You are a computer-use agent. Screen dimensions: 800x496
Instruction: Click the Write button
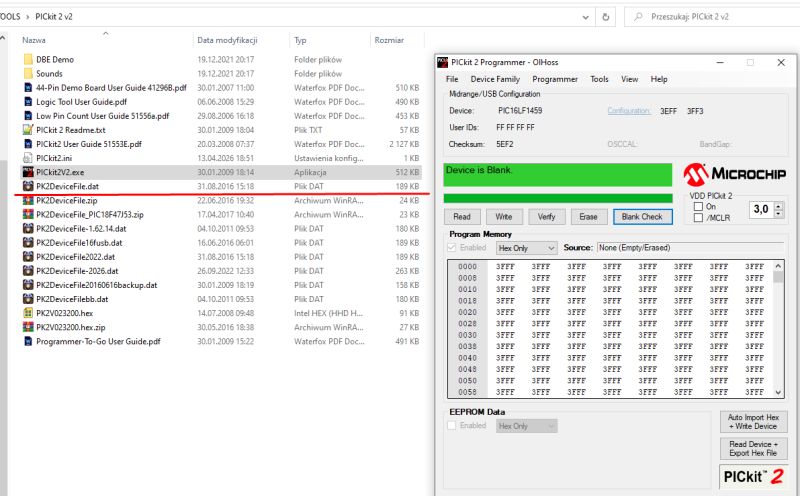click(504, 217)
